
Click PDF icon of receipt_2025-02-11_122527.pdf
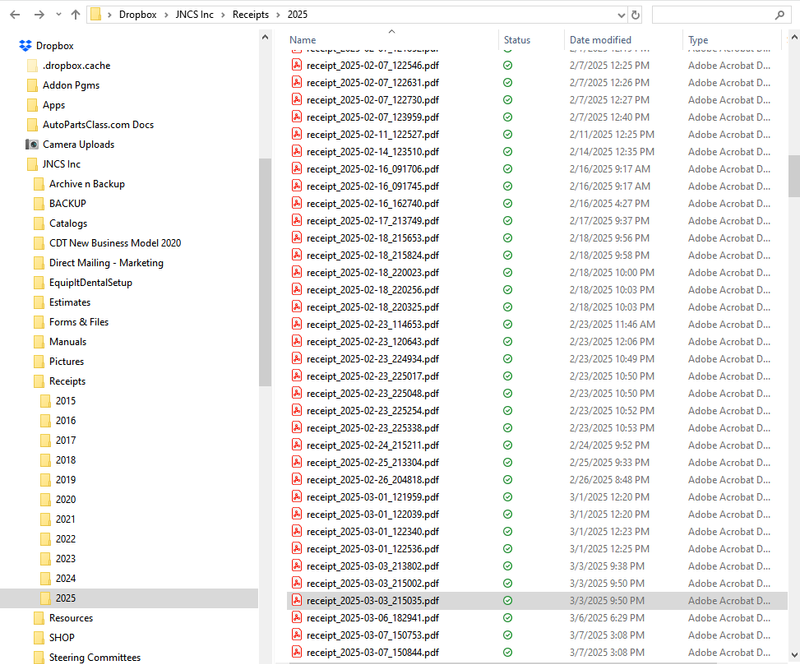pyautogui.click(x=296, y=134)
